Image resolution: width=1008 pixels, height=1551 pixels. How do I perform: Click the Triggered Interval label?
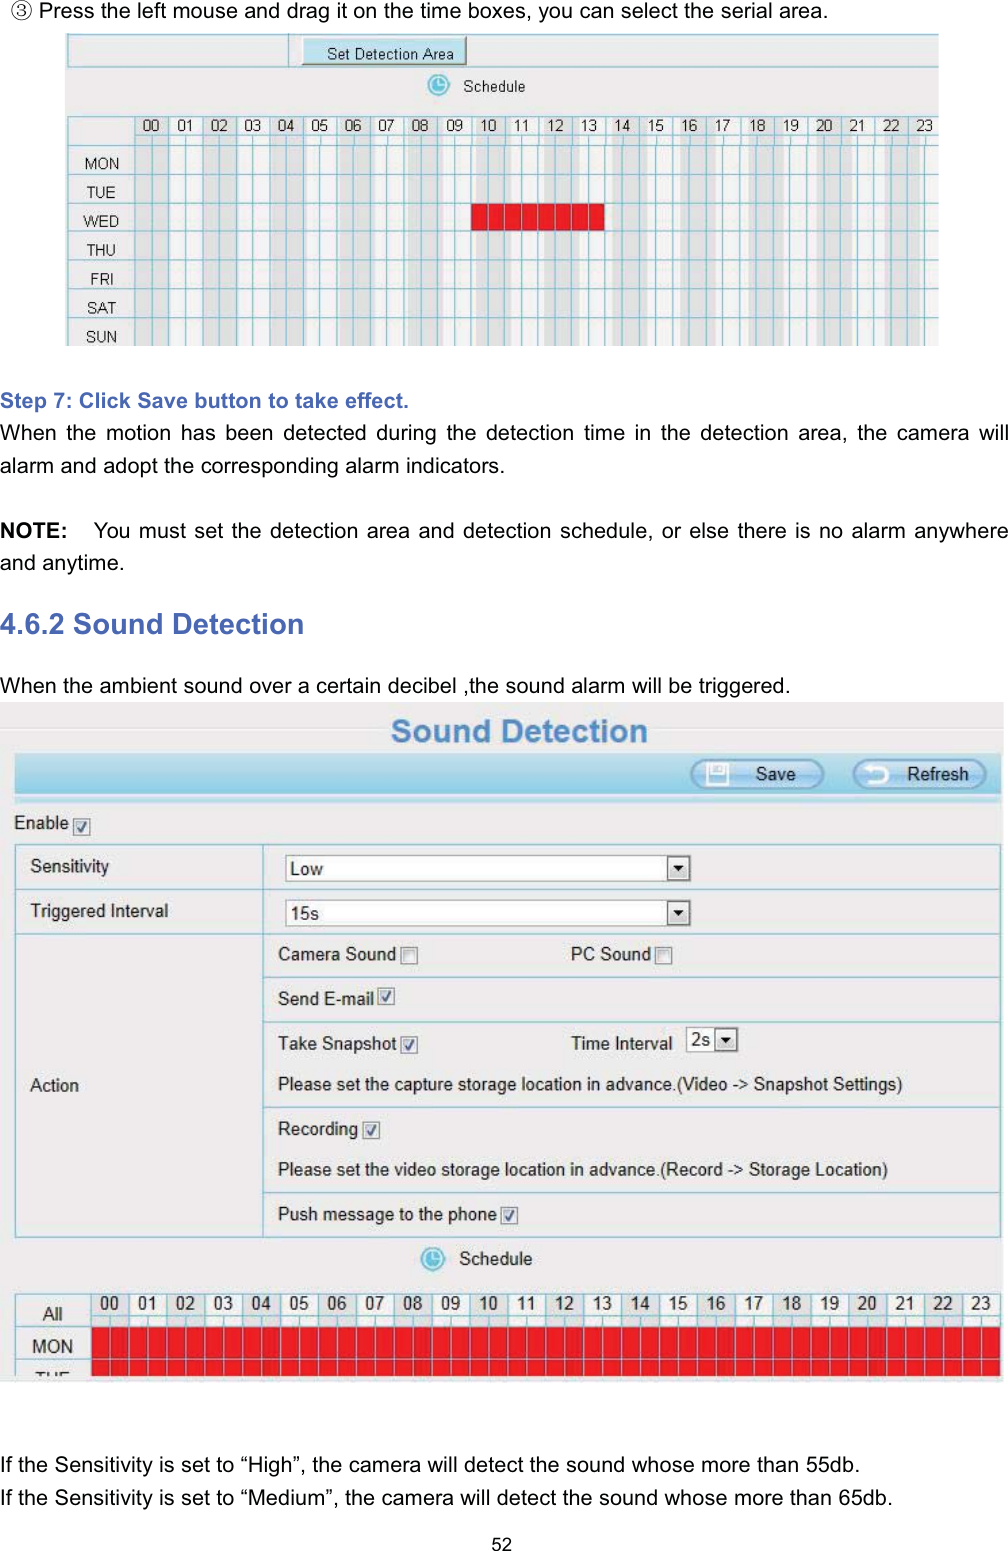(99, 911)
